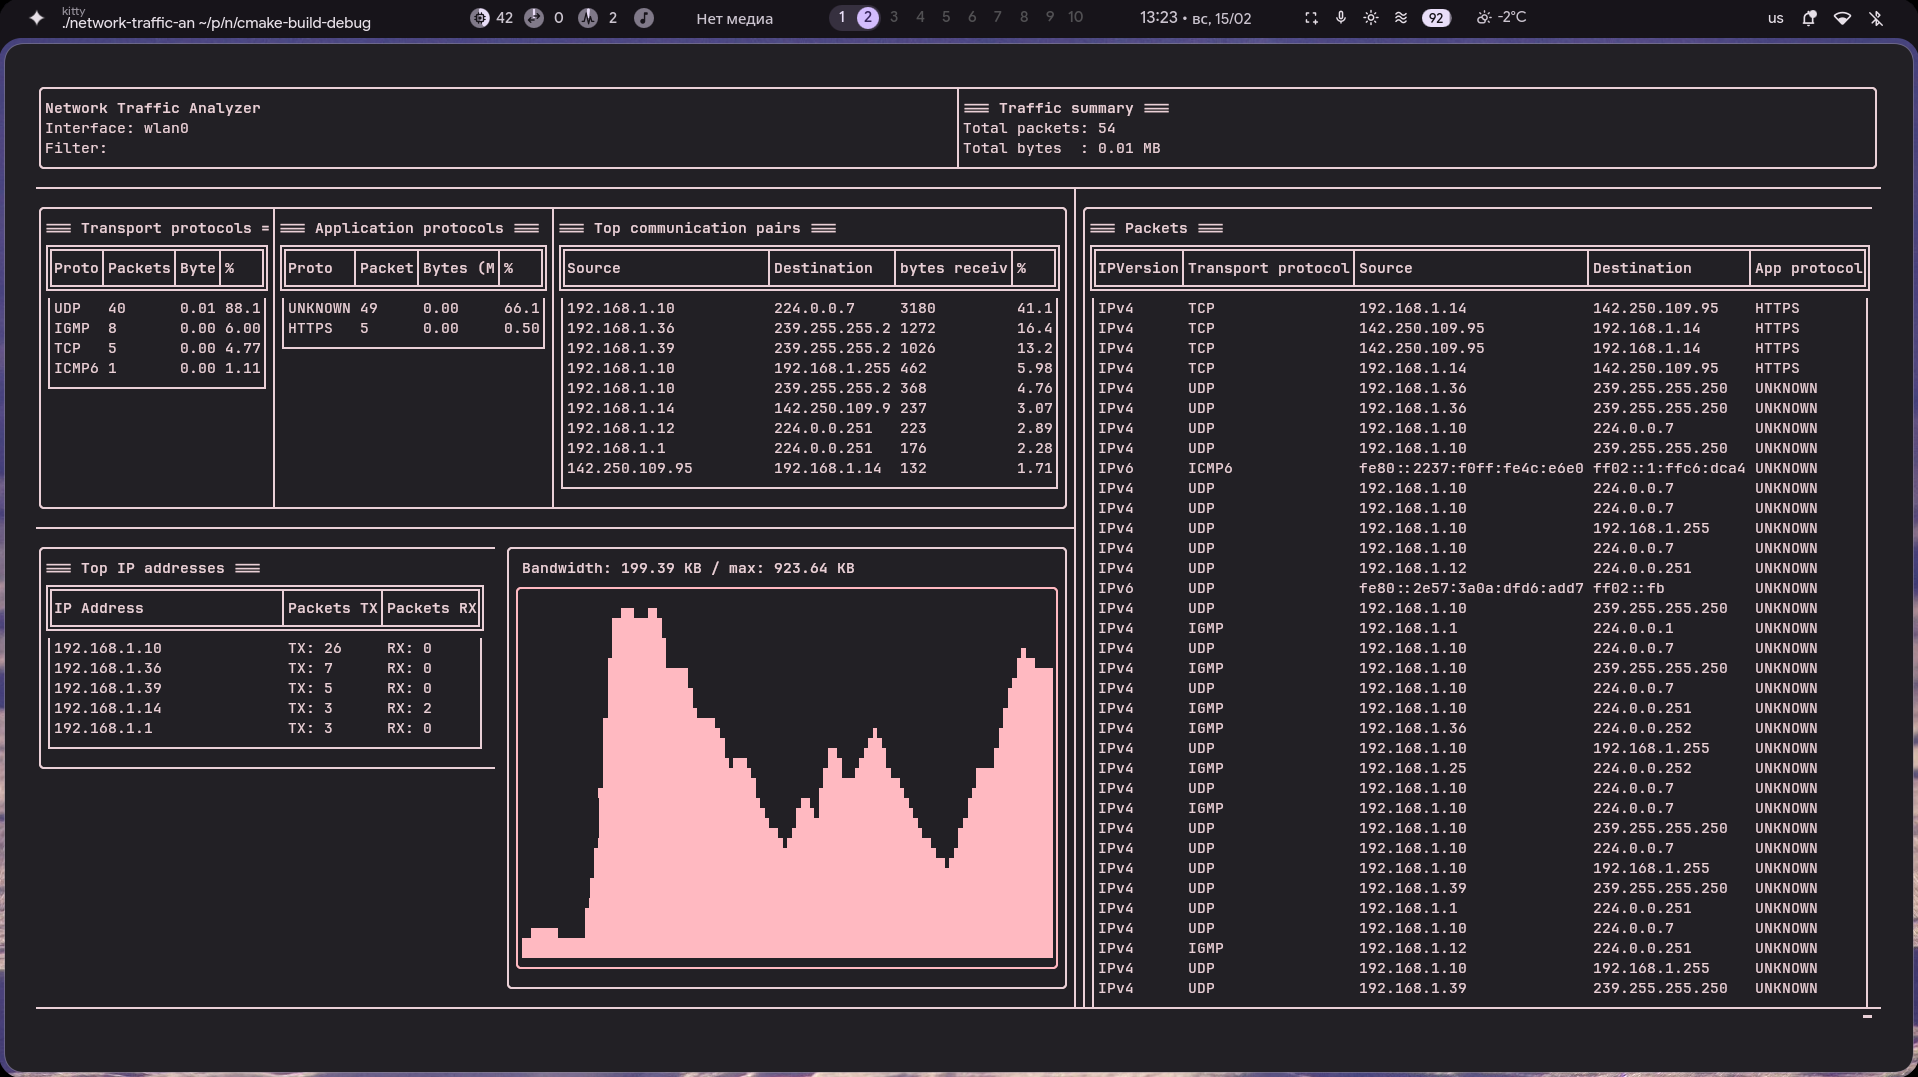Select the UNKNOWN row in Application protocols
The image size is (1918, 1077).
click(414, 308)
